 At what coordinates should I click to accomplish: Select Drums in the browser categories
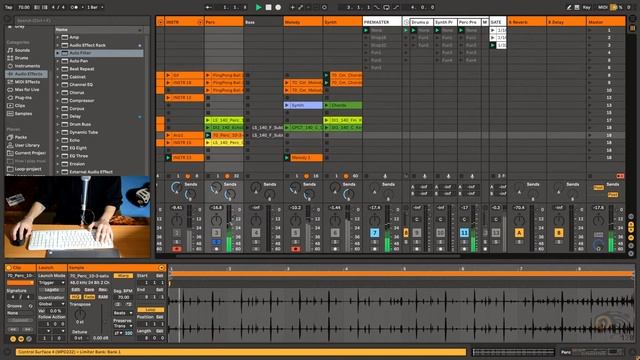tap(21, 58)
